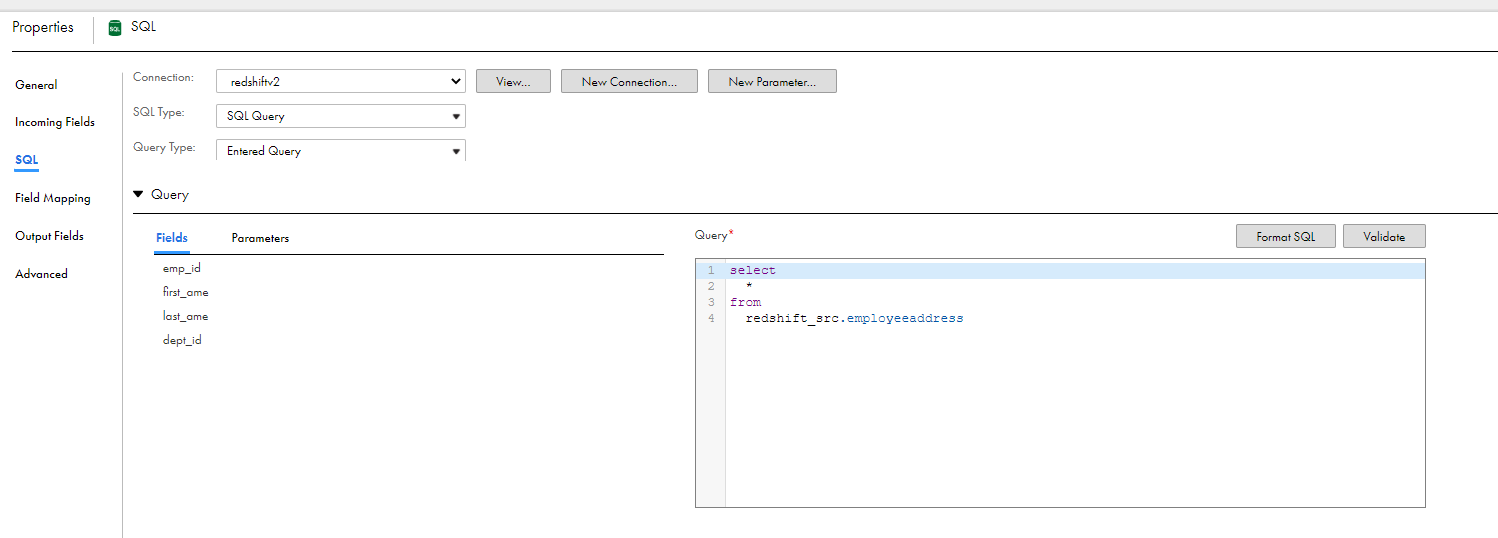Open the SQL Type dropdown
The height and width of the screenshot is (538, 1498).
click(341, 116)
